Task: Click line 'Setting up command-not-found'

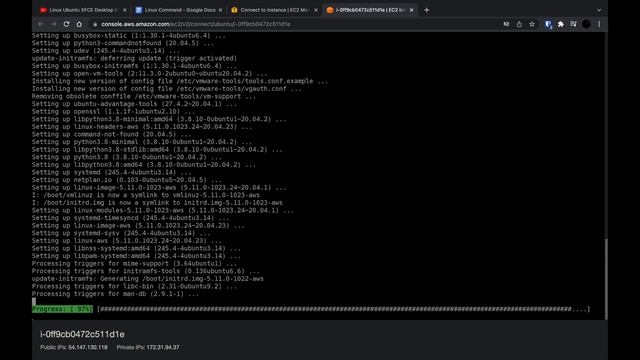Action: coord(111,134)
